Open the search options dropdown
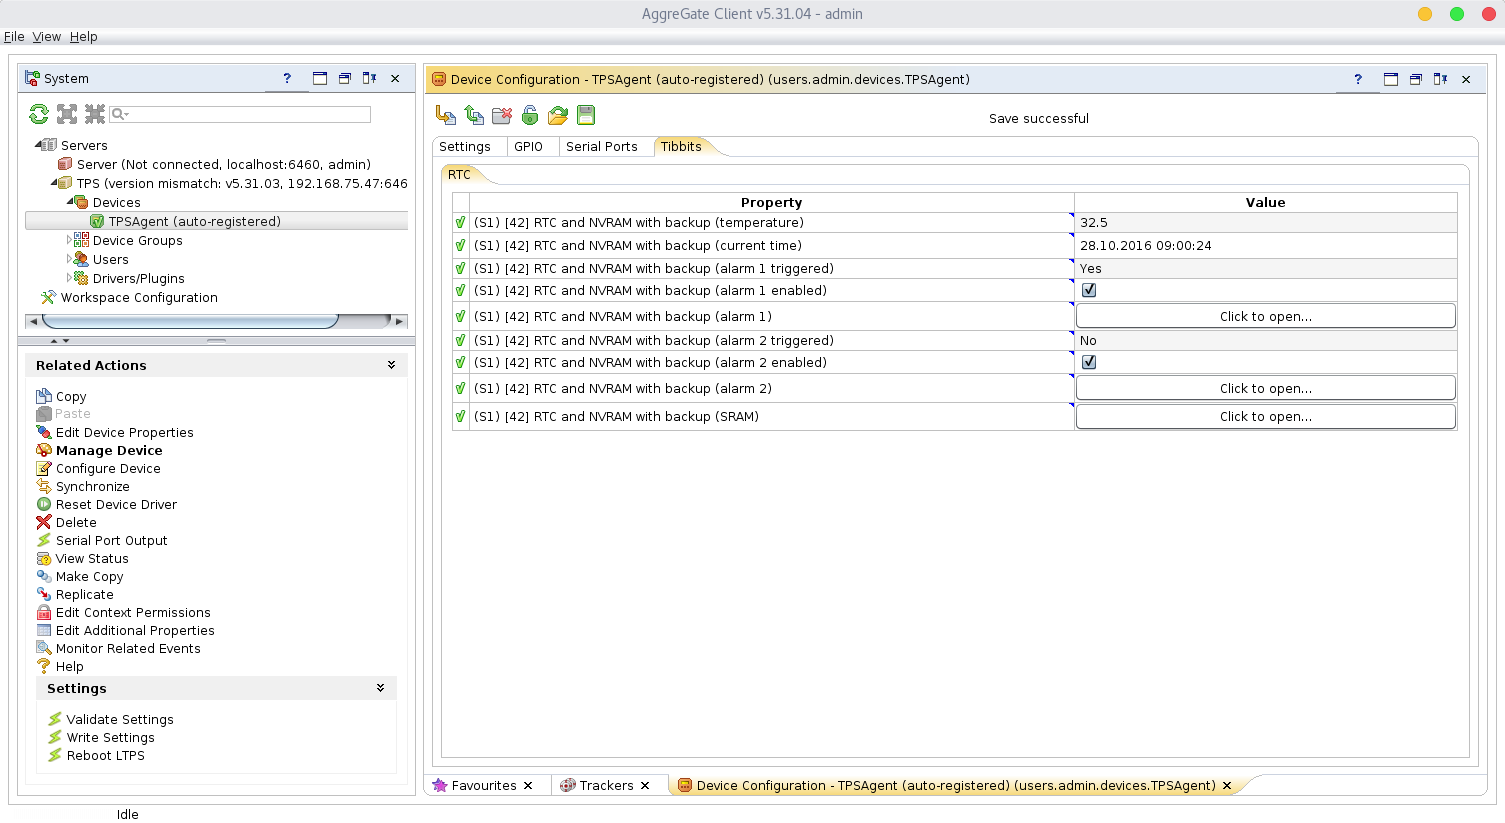Image resolution: width=1505 pixels, height=823 pixels. pos(120,114)
